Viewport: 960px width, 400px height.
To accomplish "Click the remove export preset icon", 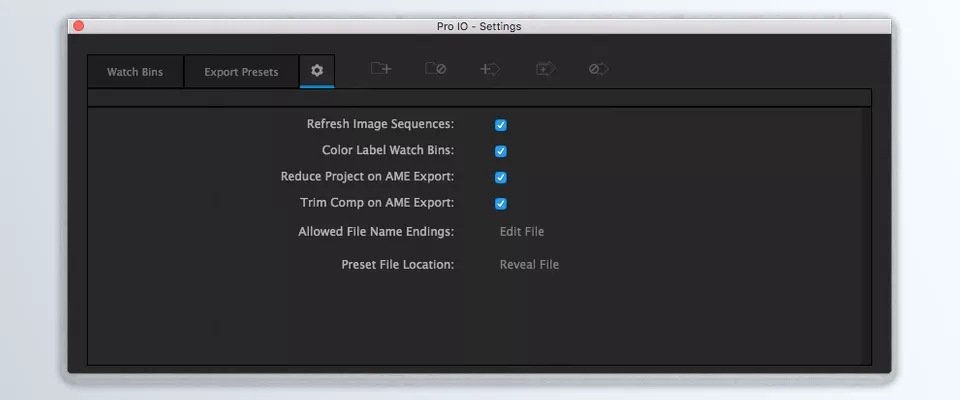I will pyautogui.click(x=598, y=69).
